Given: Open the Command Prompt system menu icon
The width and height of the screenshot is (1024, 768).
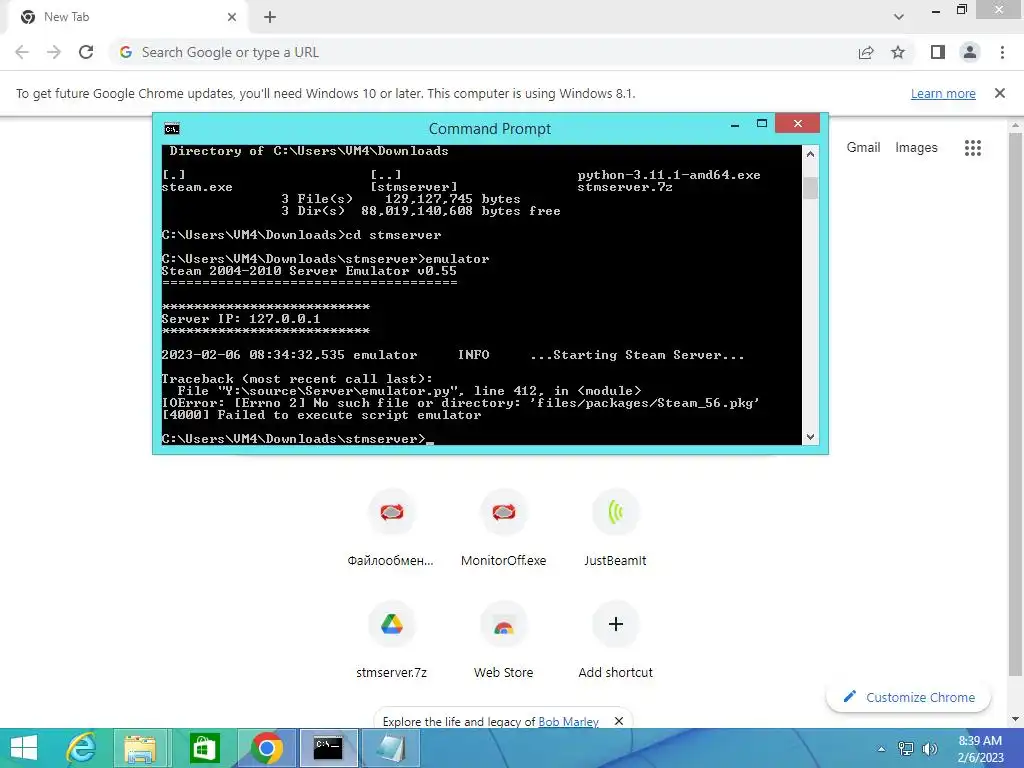Looking at the screenshot, I should click(172, 129).
